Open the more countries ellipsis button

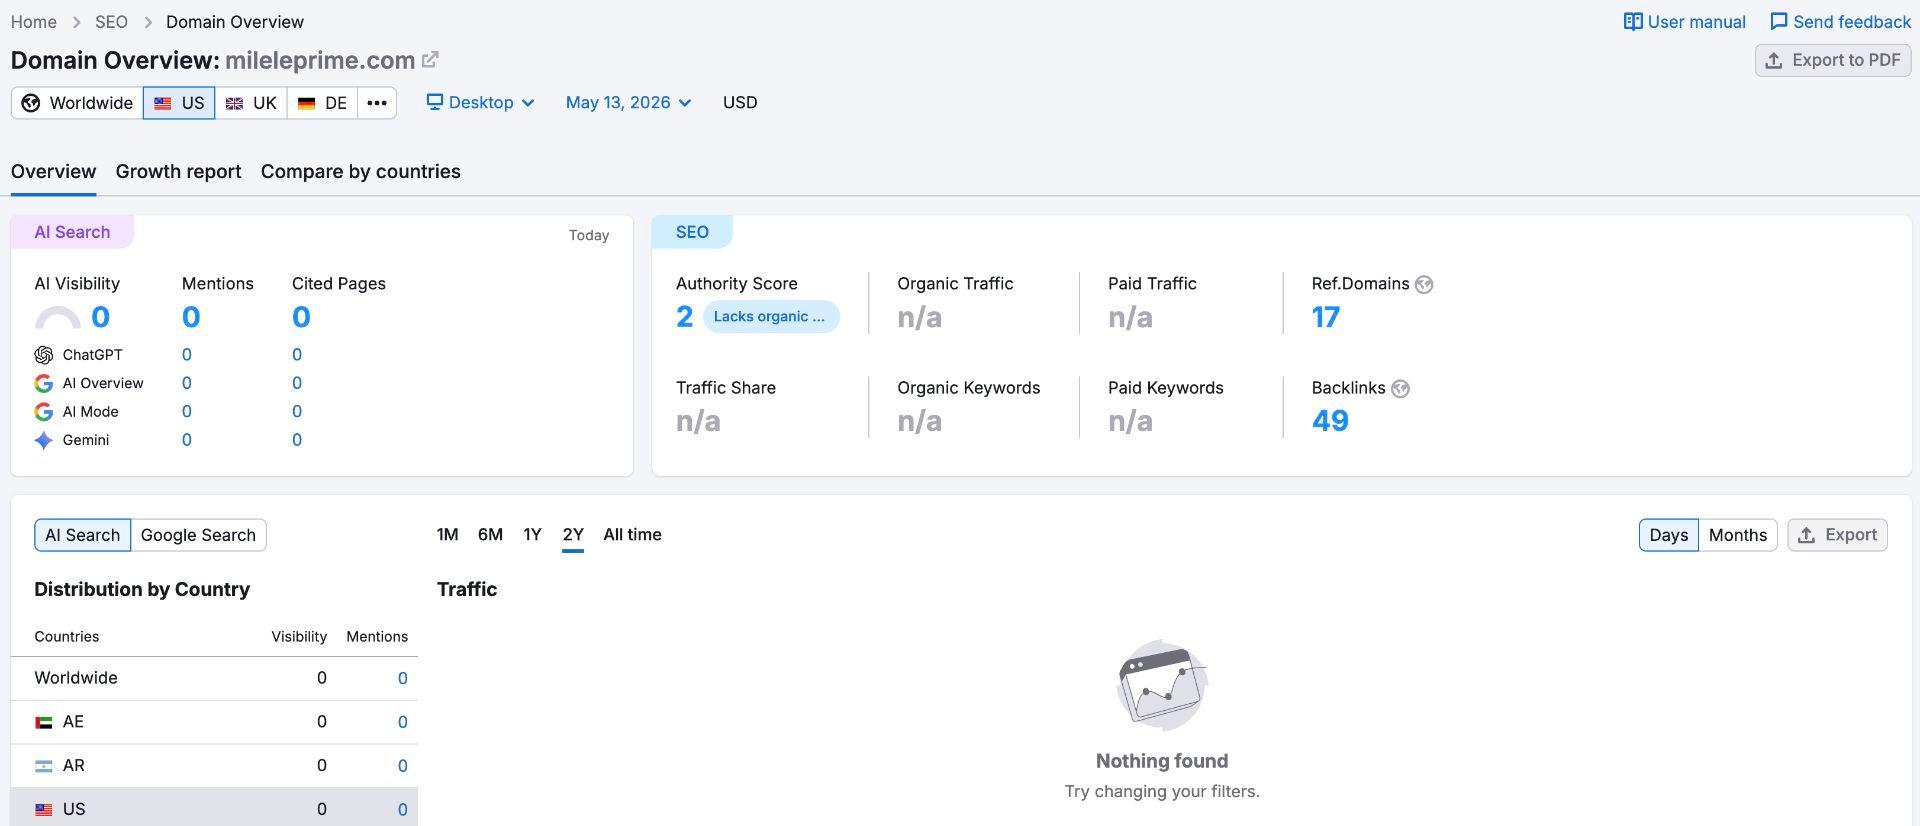(x=377, y=103)
